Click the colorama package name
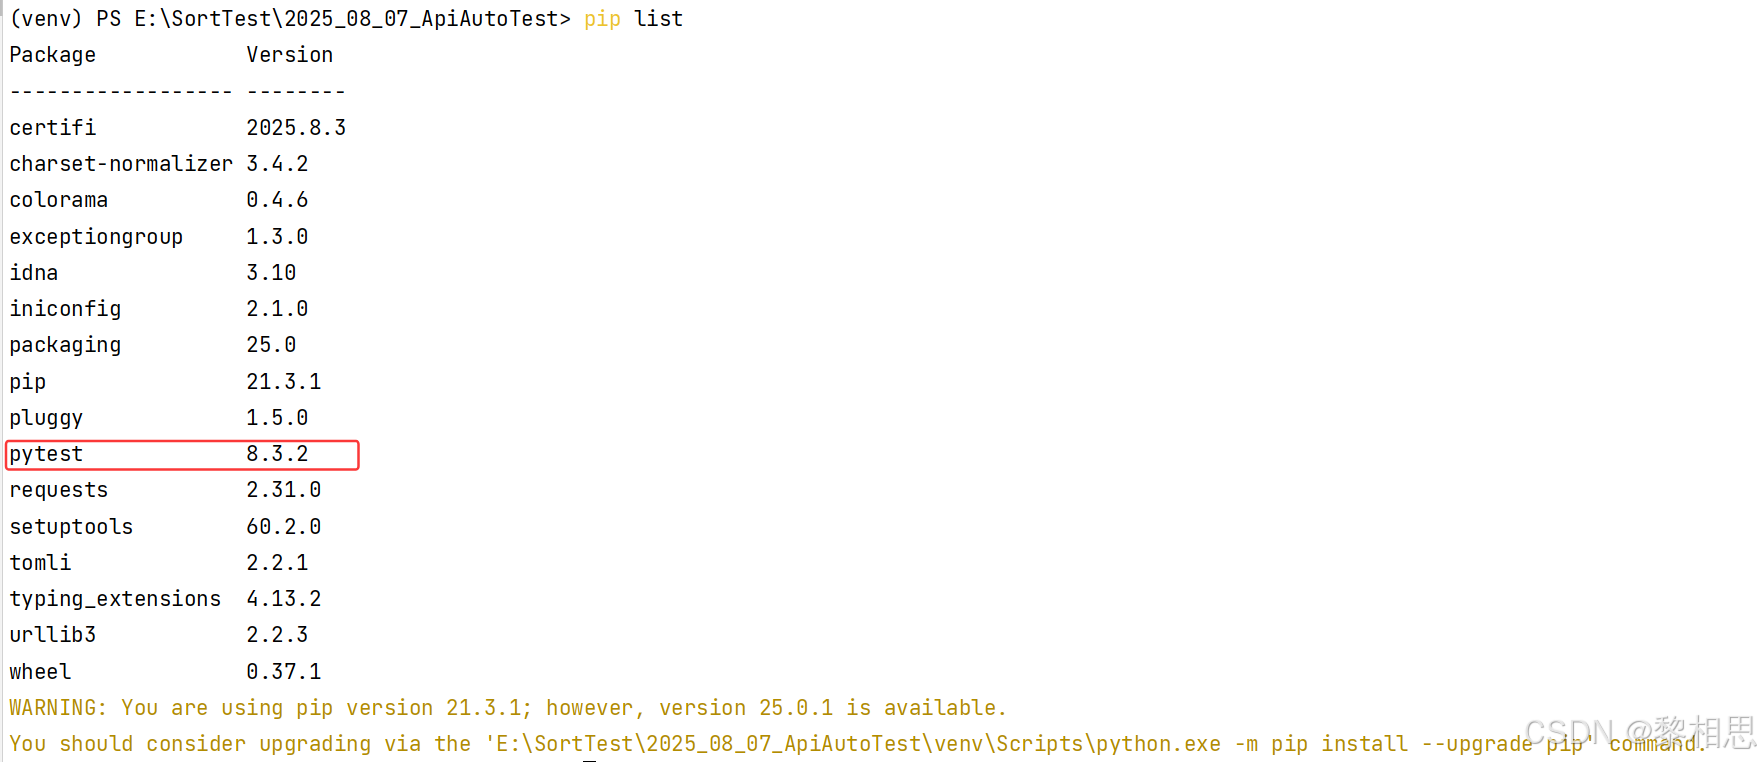The image size is (1761, 762). coord(59,200)
